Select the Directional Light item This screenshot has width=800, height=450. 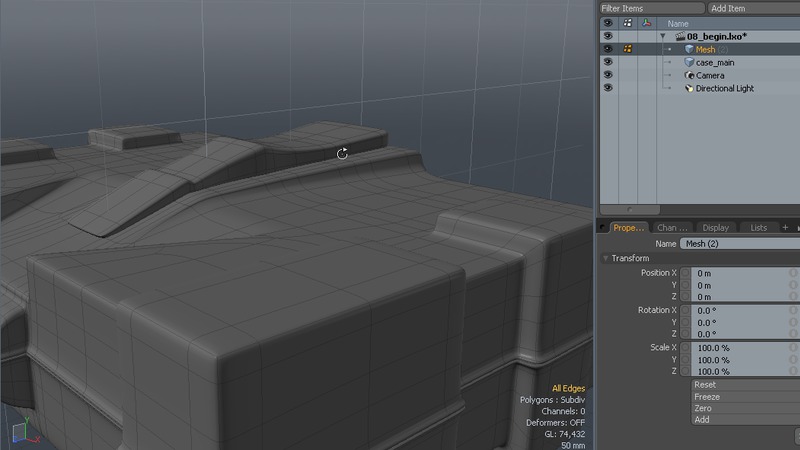[699, 88]
